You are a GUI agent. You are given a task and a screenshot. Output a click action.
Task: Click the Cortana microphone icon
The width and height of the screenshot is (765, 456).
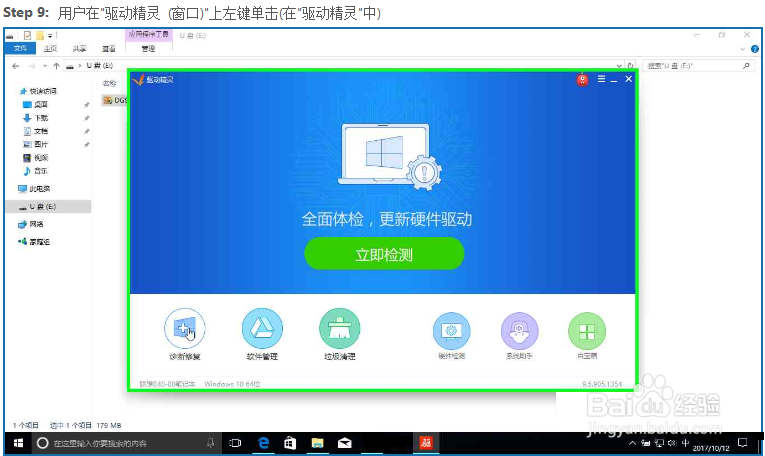click(210, 443)
